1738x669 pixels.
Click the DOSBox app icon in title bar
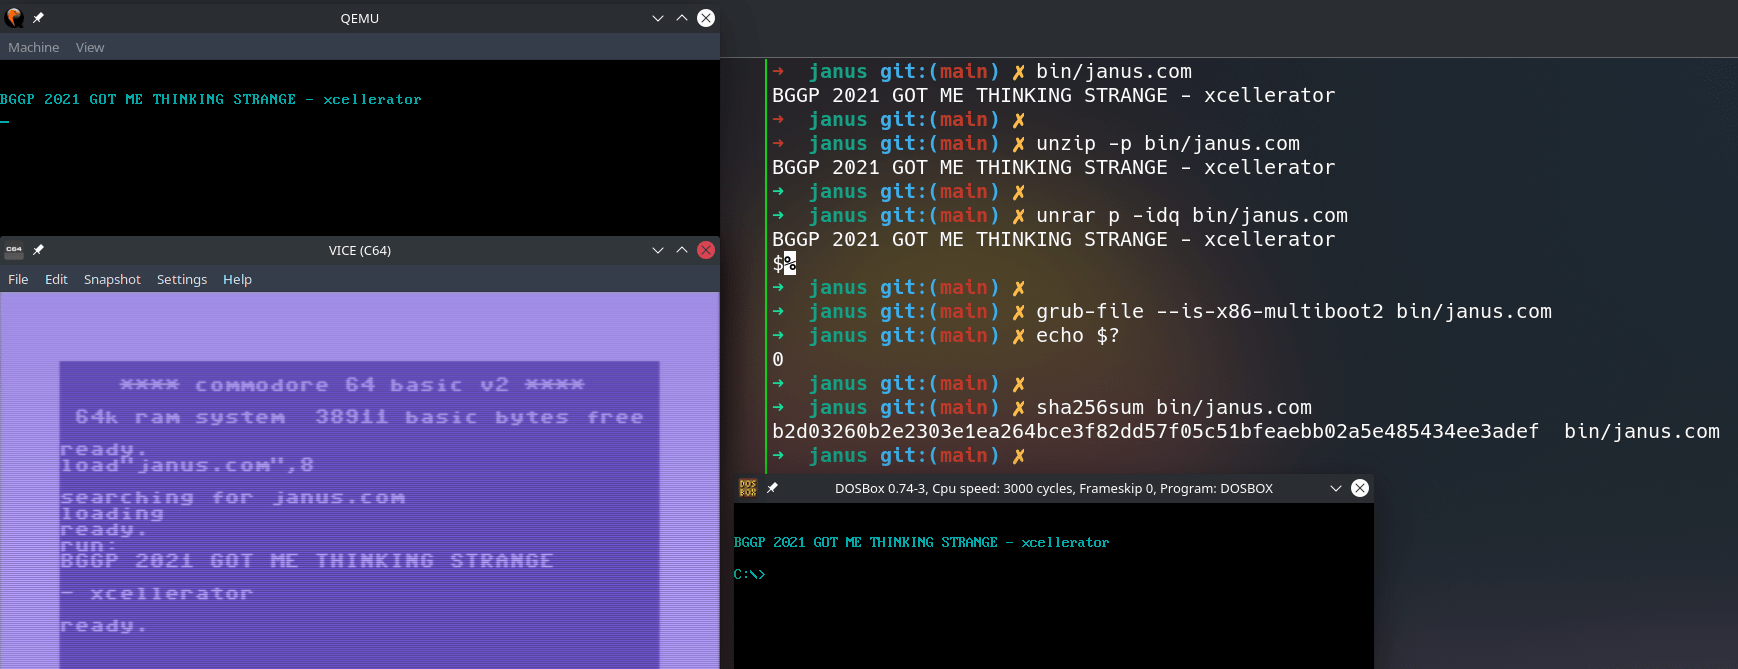(748, 488)
